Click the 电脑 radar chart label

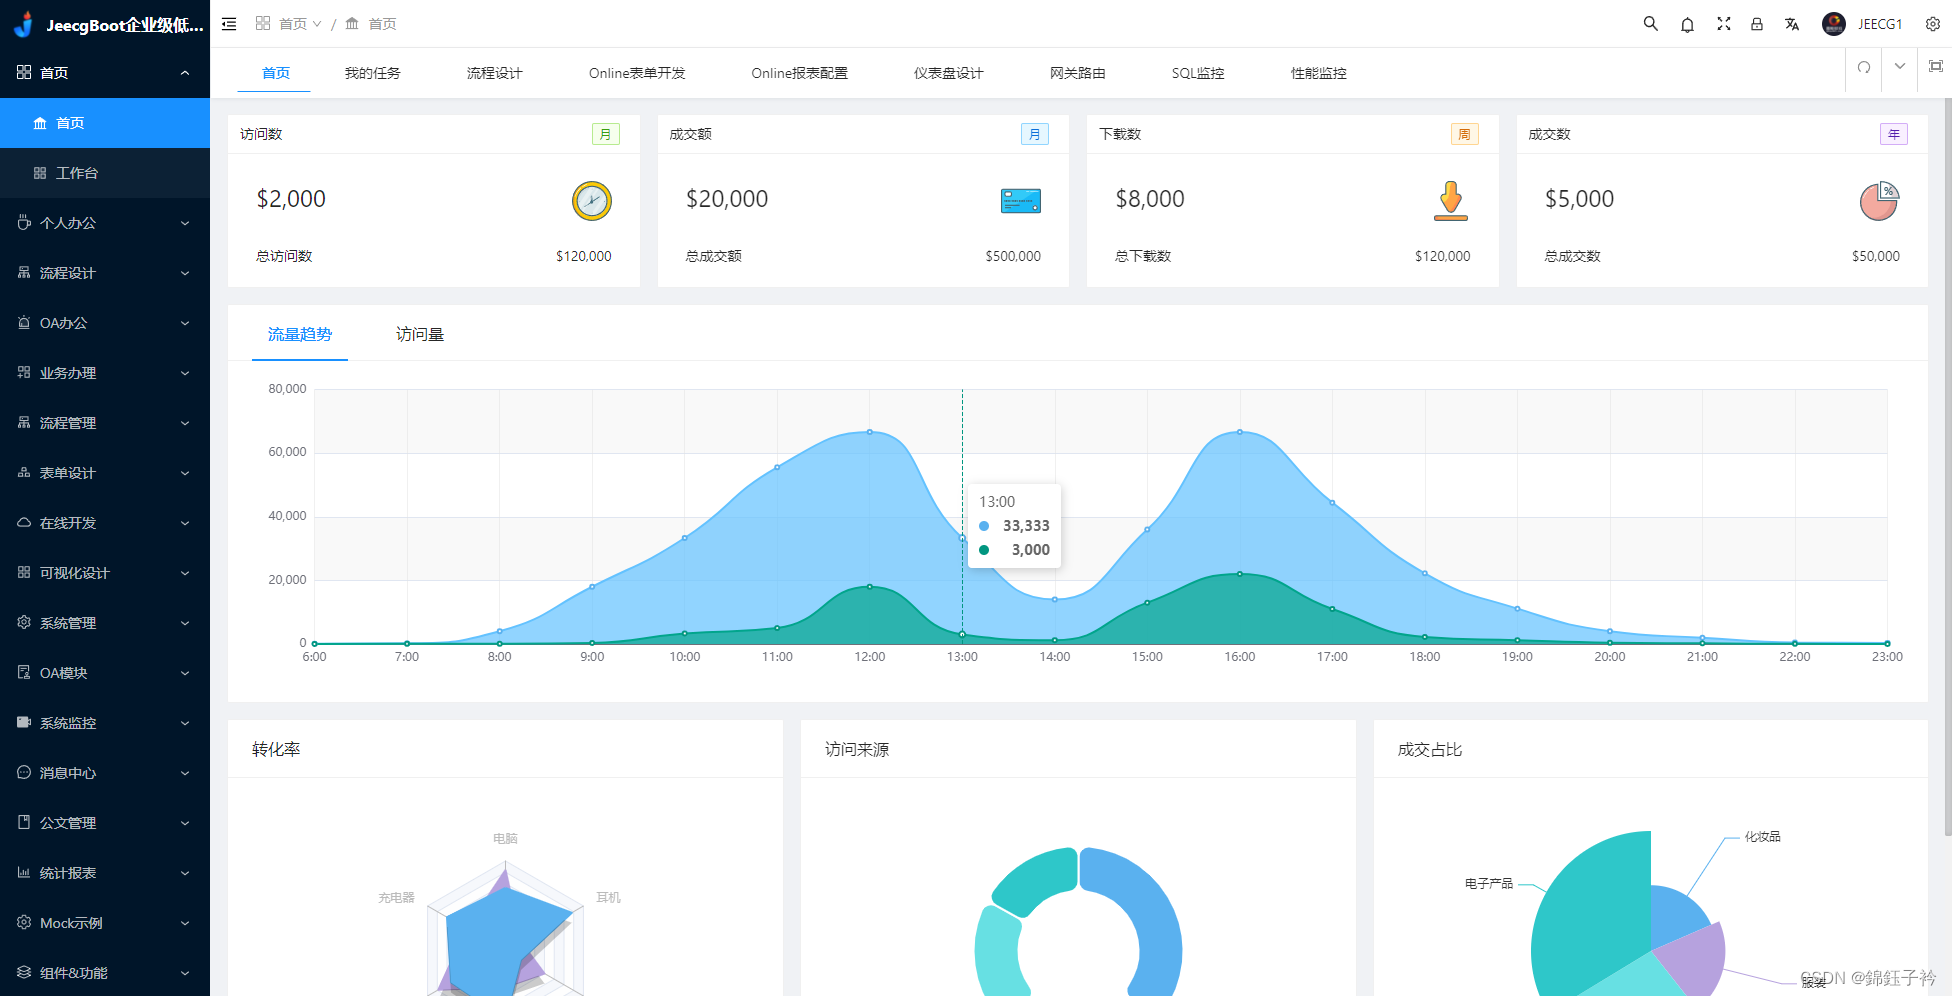[x=505, y=839]
